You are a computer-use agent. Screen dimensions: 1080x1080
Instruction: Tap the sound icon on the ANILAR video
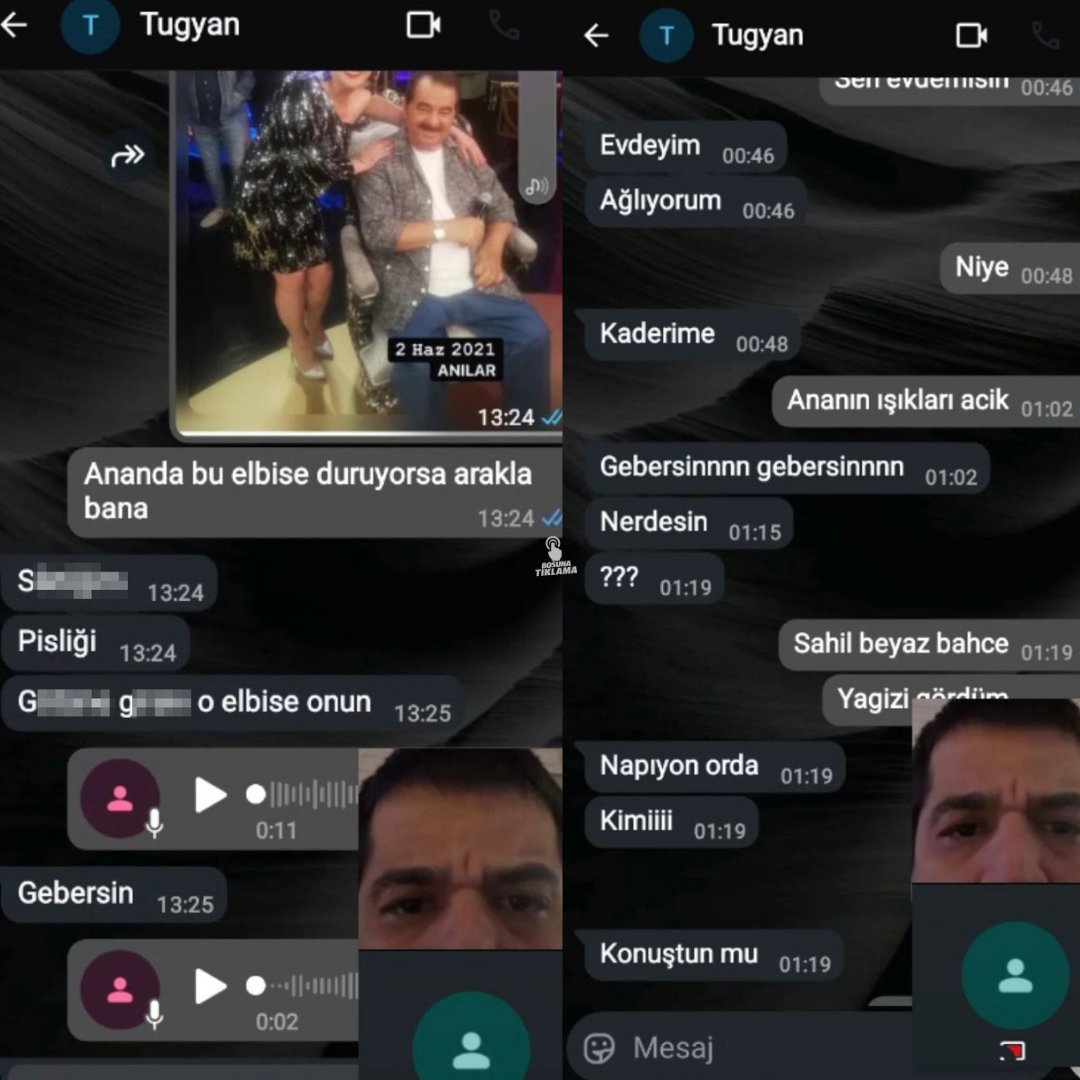[x=537, y=186]
